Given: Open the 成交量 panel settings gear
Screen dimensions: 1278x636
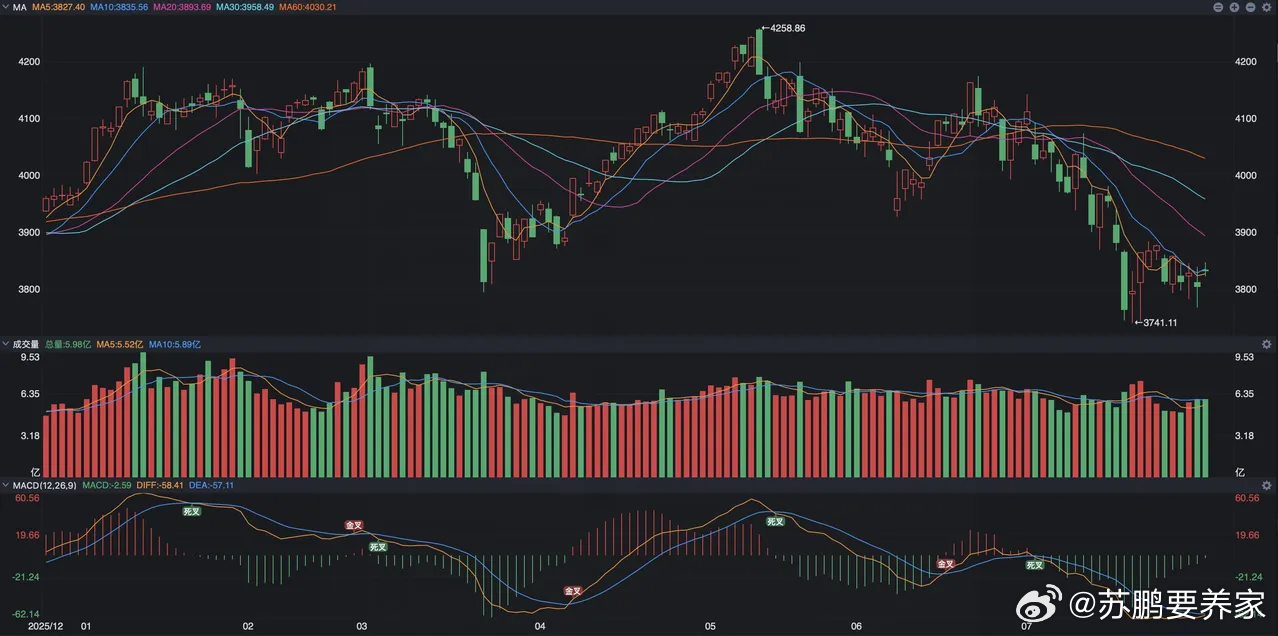Looking at the screenshot, I should click(1267, 344).
